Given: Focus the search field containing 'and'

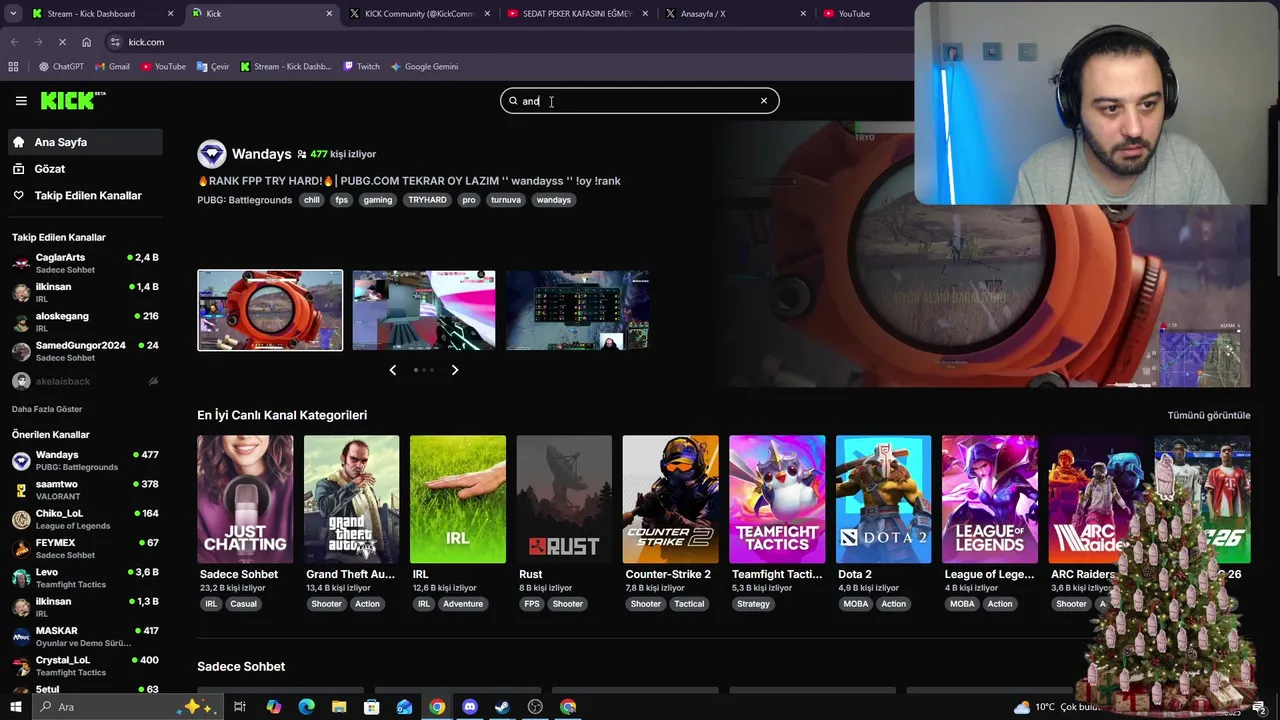Looking at the screenshot, I should pyautogui.click(x=640, y=101).
